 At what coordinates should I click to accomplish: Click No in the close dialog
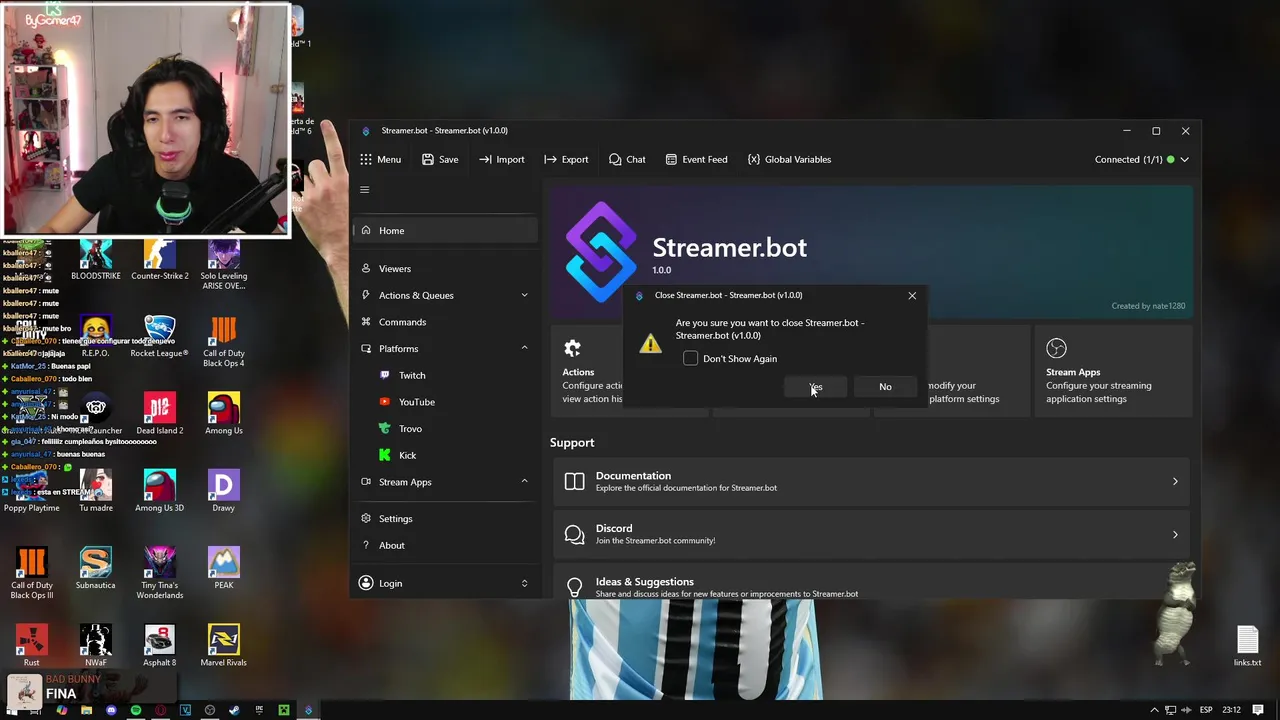tap(885, 387)
